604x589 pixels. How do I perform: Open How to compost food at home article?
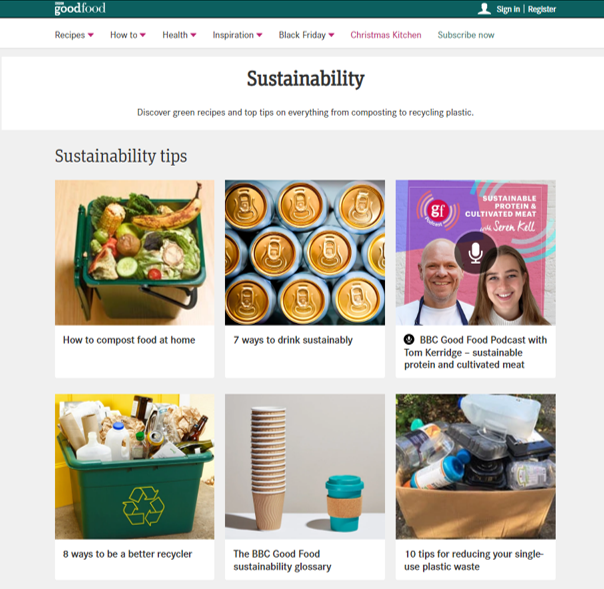[x=129, y=340]
